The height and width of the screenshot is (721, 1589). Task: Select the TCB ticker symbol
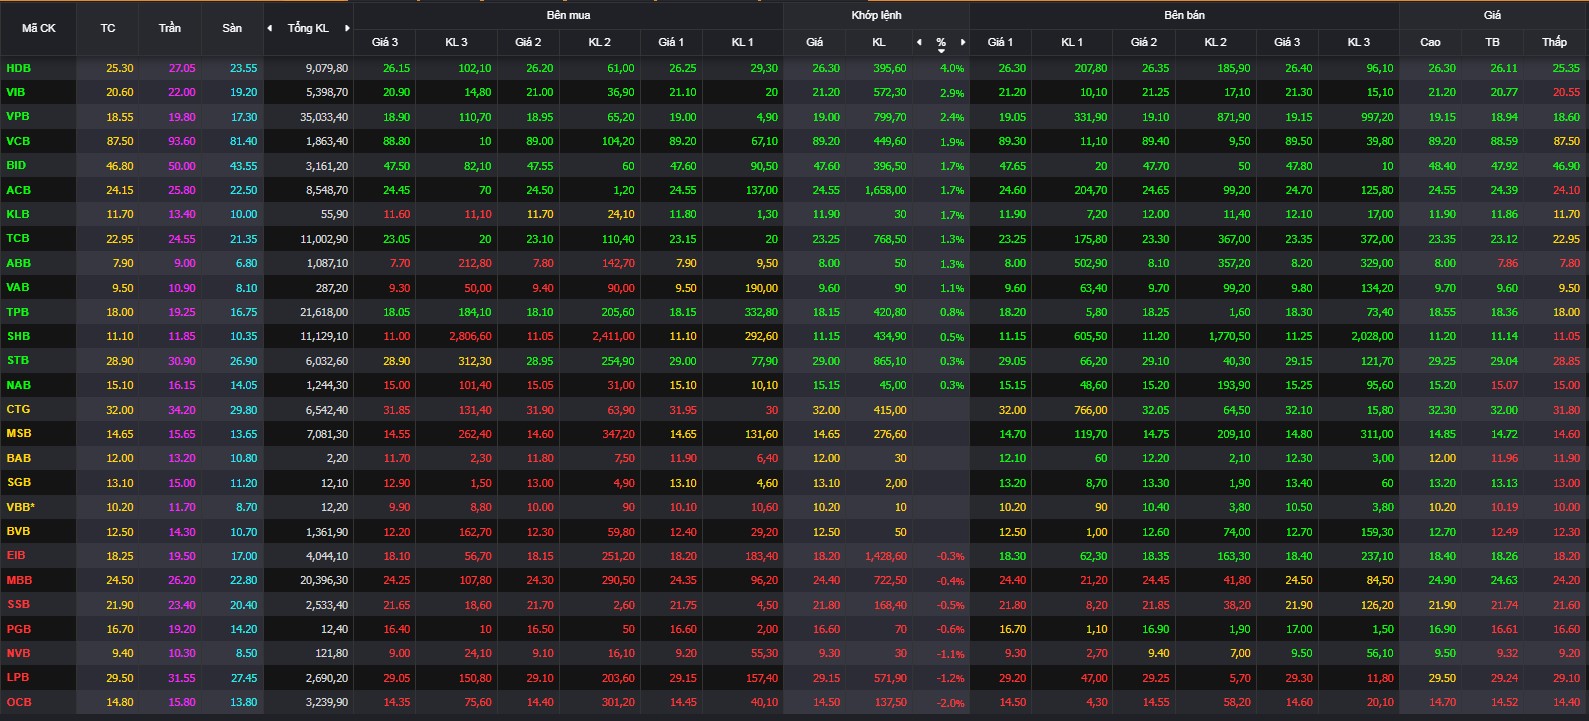[18, 238]
